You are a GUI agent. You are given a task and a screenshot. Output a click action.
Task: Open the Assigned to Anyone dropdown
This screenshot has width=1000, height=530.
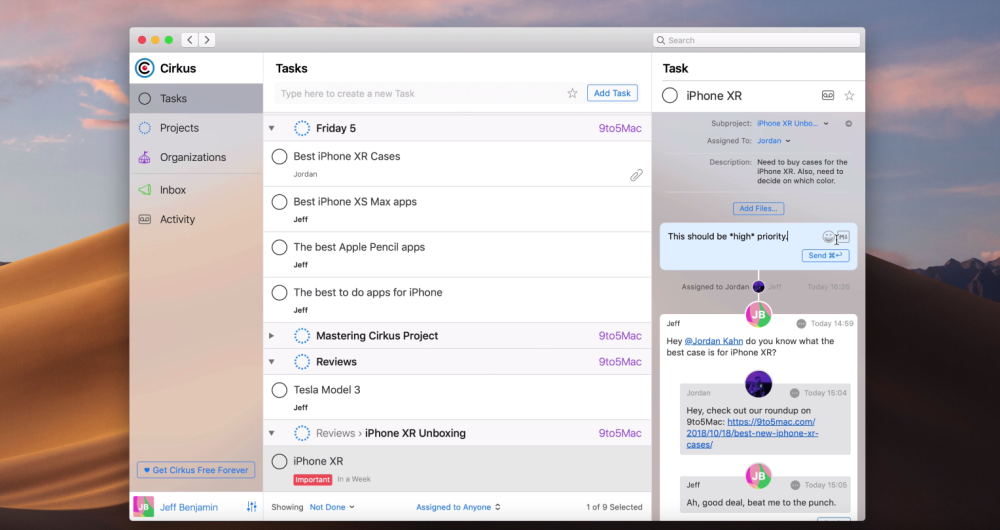(458, 507)
